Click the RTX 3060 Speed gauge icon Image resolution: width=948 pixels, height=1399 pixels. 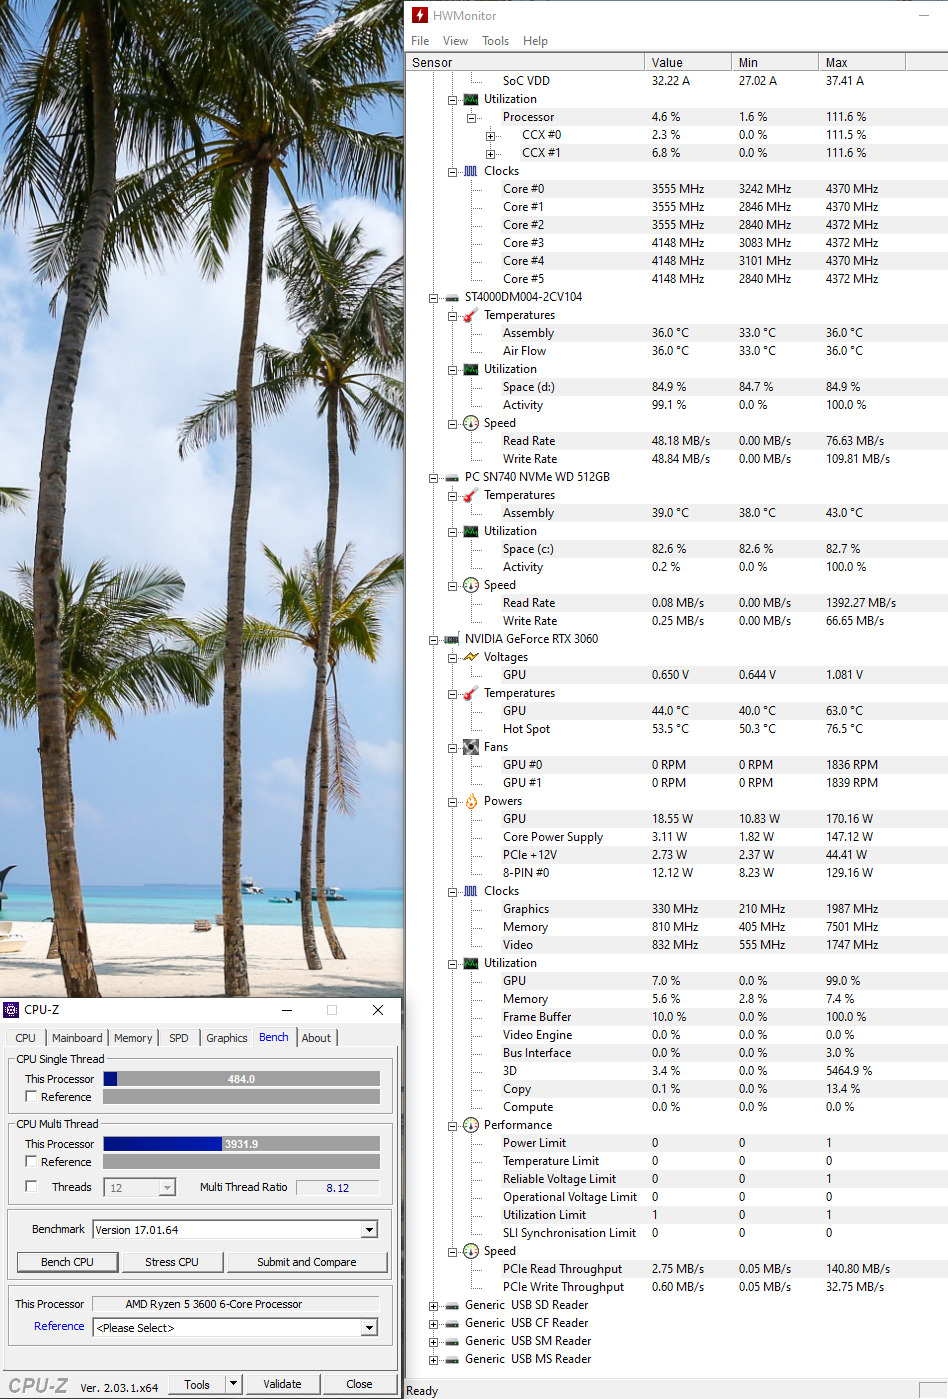[x=471, y=1251]
